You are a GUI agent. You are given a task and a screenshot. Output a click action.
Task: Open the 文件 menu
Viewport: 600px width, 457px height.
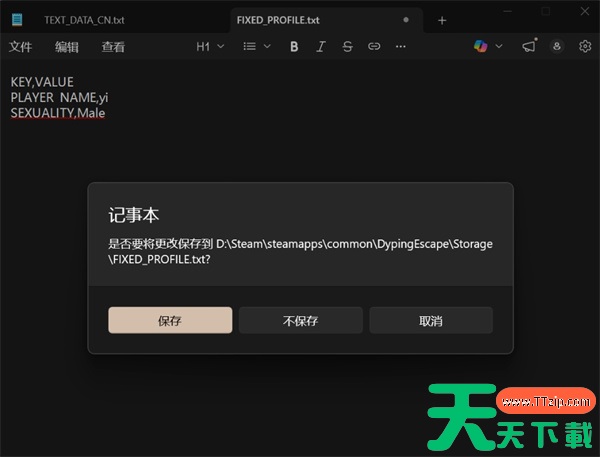[x=21, y=47]
